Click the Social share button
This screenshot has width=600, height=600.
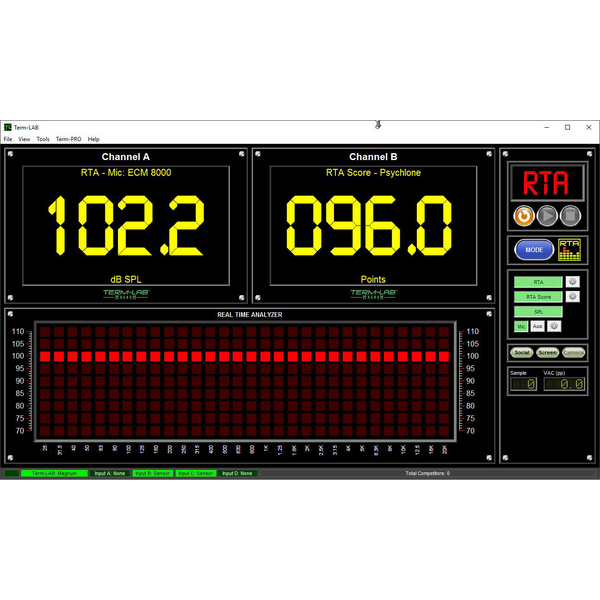(x=522, y=353)
